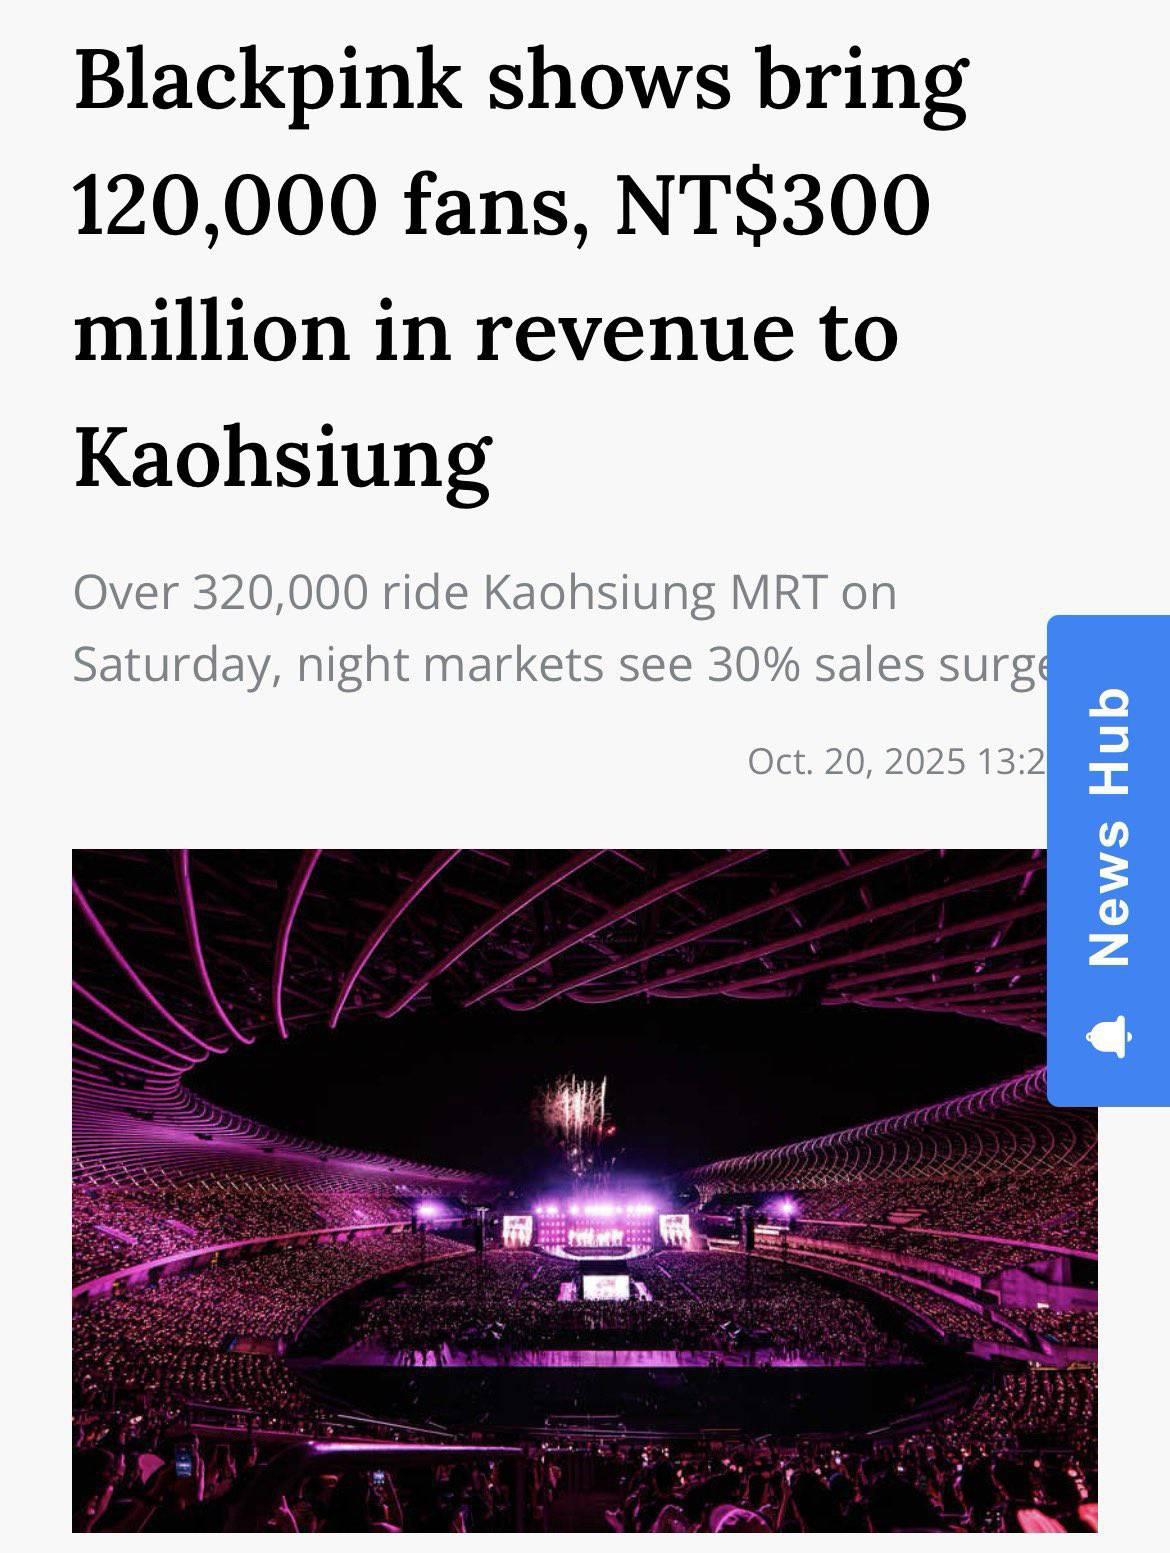The width and height of the screenshot is (1170, 1553).
Task: Click the small center floor screen in photo
Action: [605, 1287]
